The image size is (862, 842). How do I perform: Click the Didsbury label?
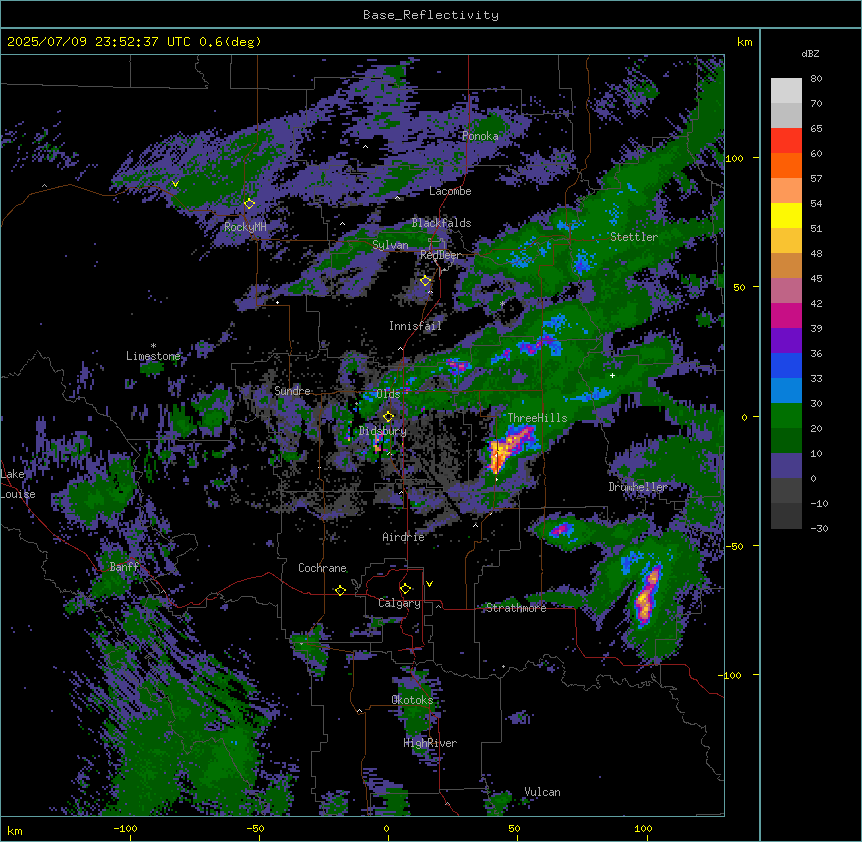click(383, 431)
